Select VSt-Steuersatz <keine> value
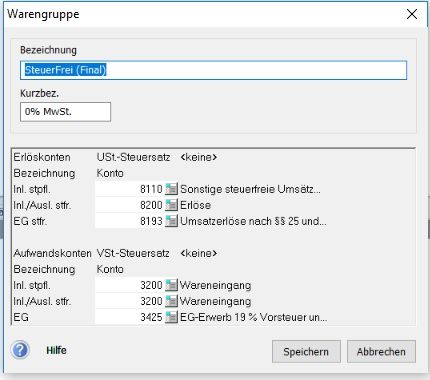This screenshot has height=380, width=430. click(199, 253)
